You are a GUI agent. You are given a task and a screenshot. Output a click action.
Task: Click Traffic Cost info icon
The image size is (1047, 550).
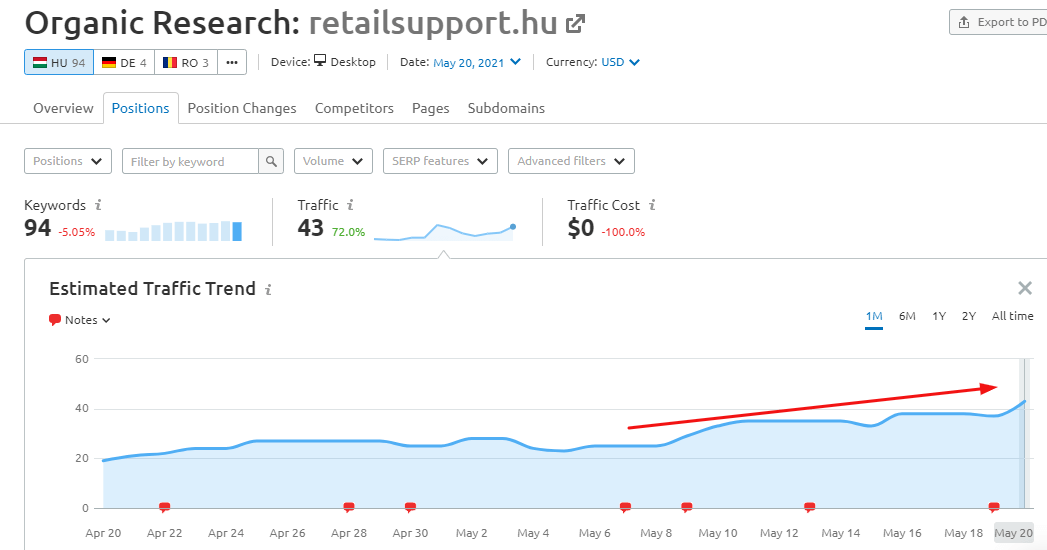[652, 205]
